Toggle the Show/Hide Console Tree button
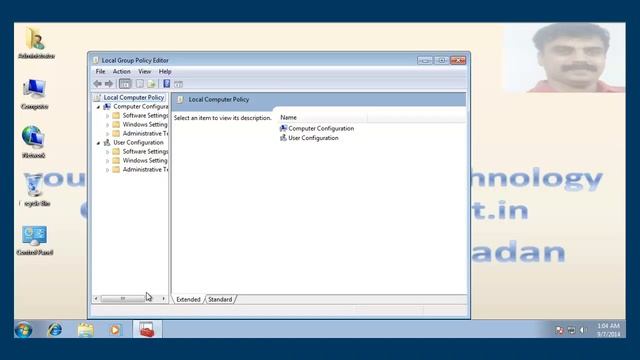 pyautogui.click(x=125, y=84)
